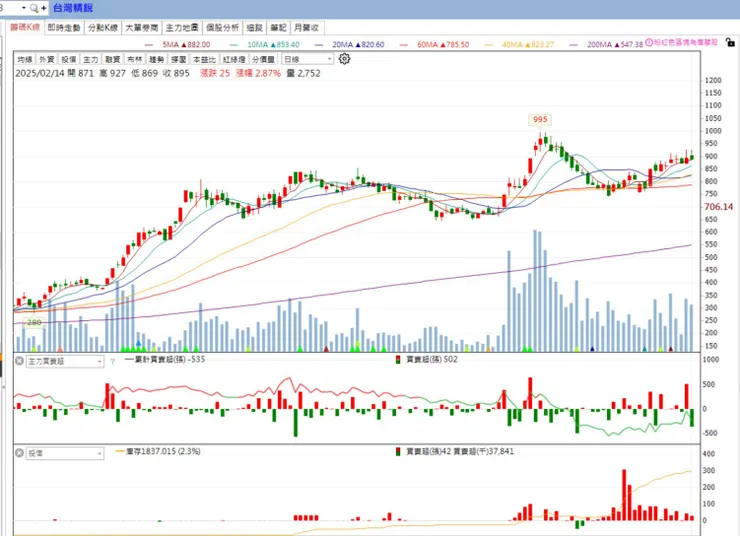This screenshot has height=536, width=740.
Task: Toggle the 外資 overlay button
Action: (47, 59)
